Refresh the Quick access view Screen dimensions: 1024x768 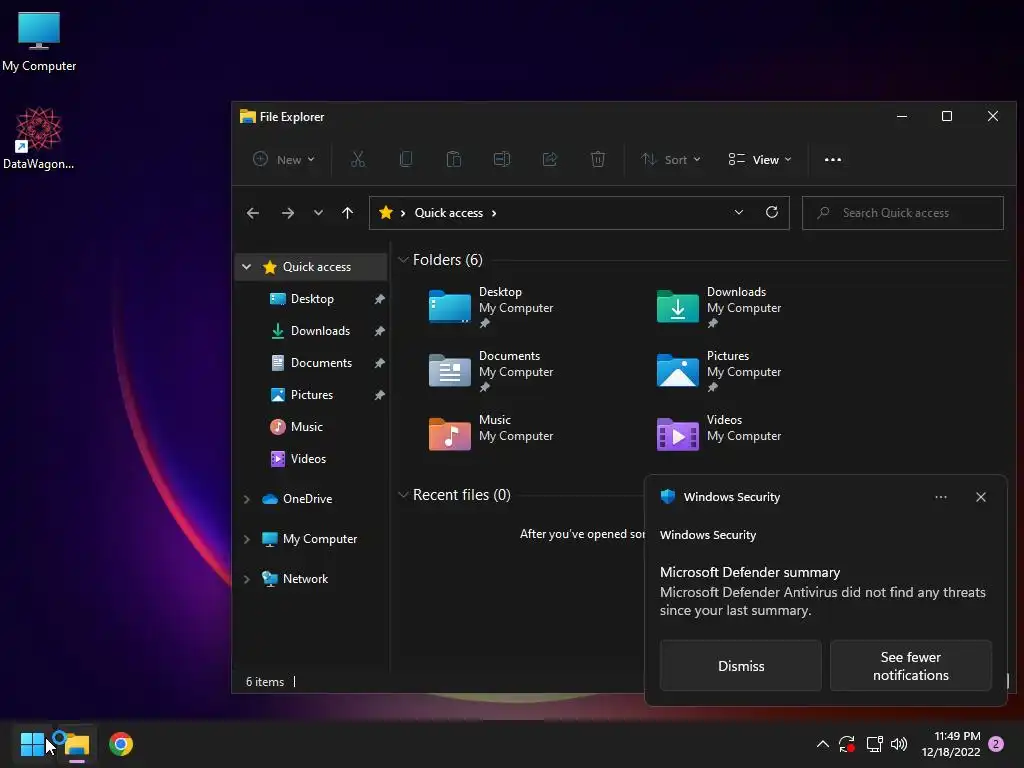(772, 212)
